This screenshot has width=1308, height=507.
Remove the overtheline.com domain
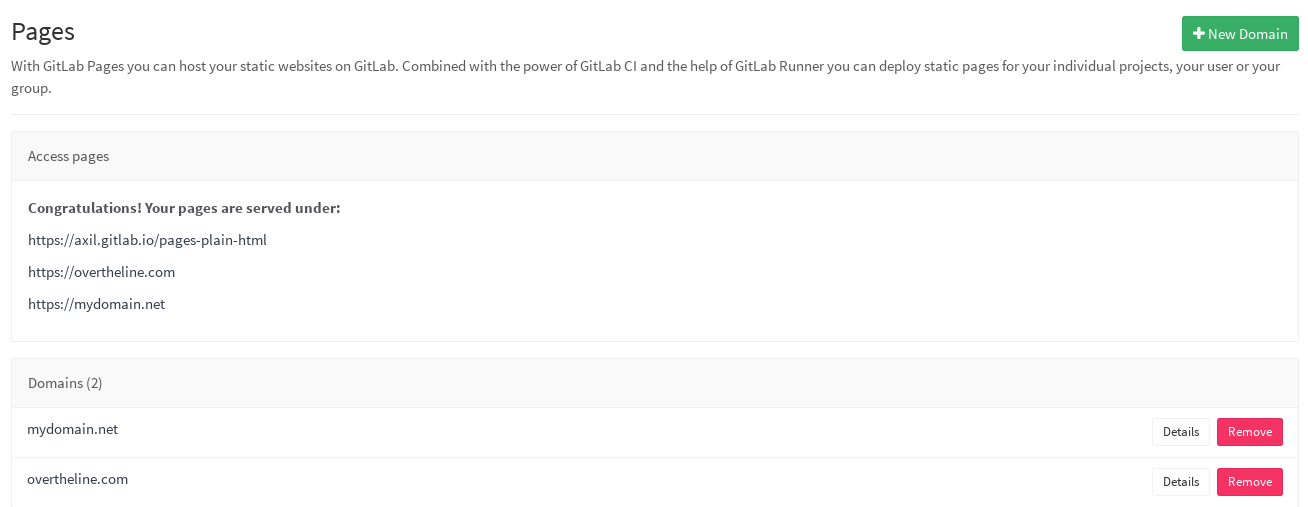coord(1249,482)
